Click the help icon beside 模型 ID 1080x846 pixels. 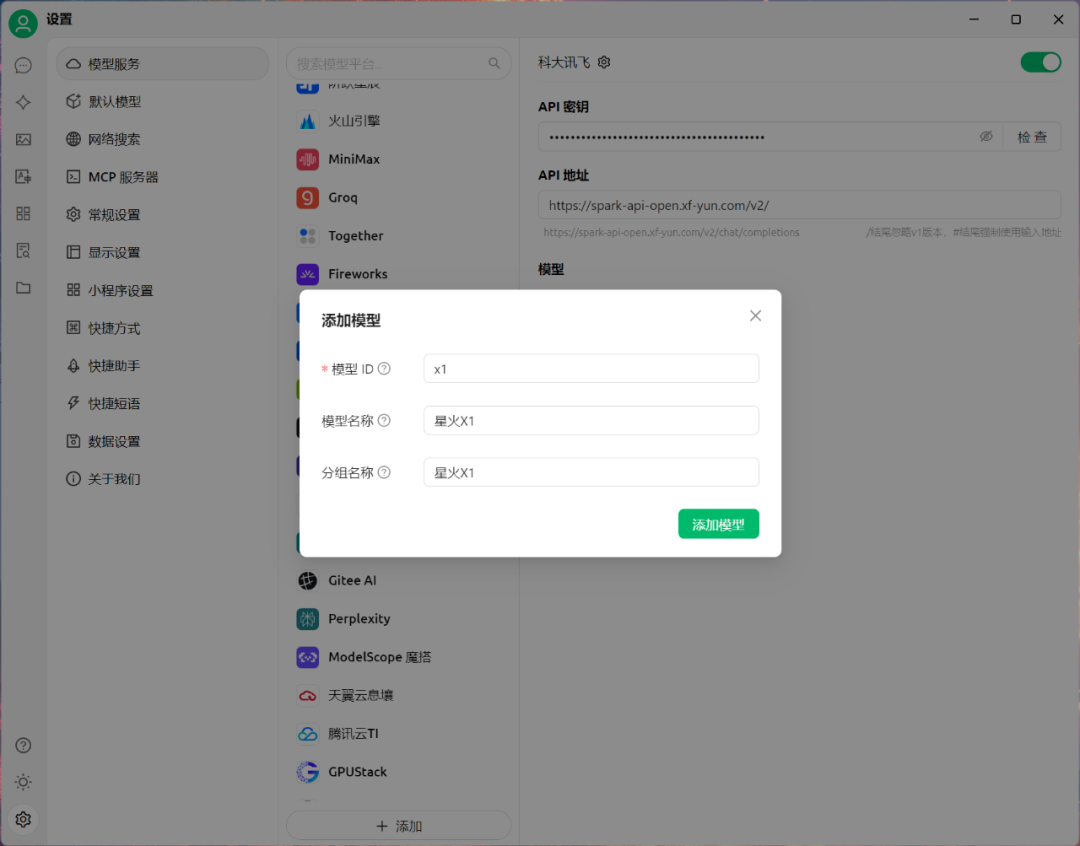(x=384, y=369)
